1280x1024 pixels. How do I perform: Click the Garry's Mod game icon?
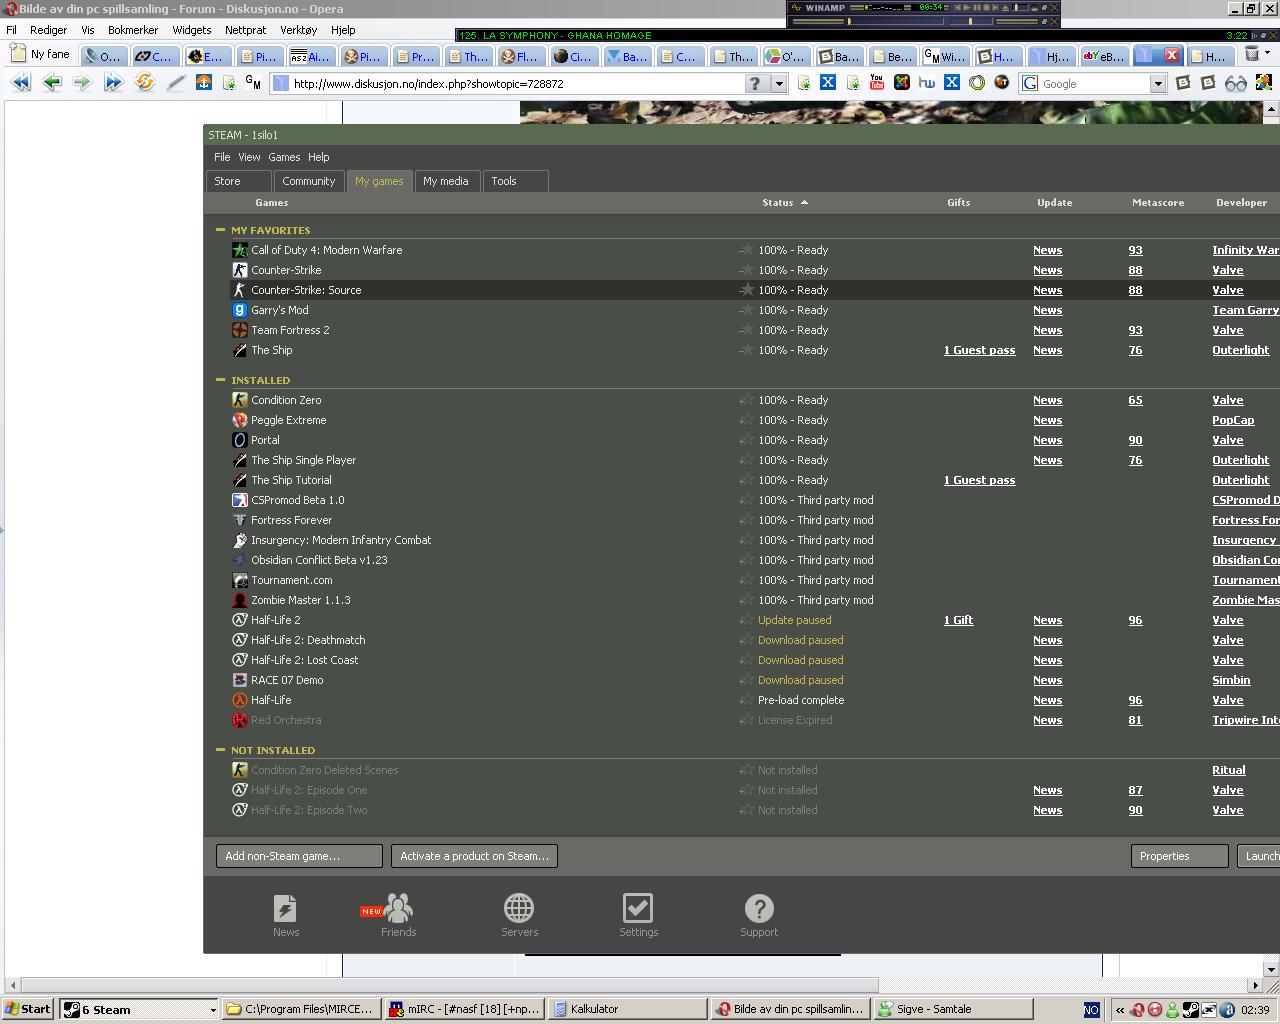240,310
